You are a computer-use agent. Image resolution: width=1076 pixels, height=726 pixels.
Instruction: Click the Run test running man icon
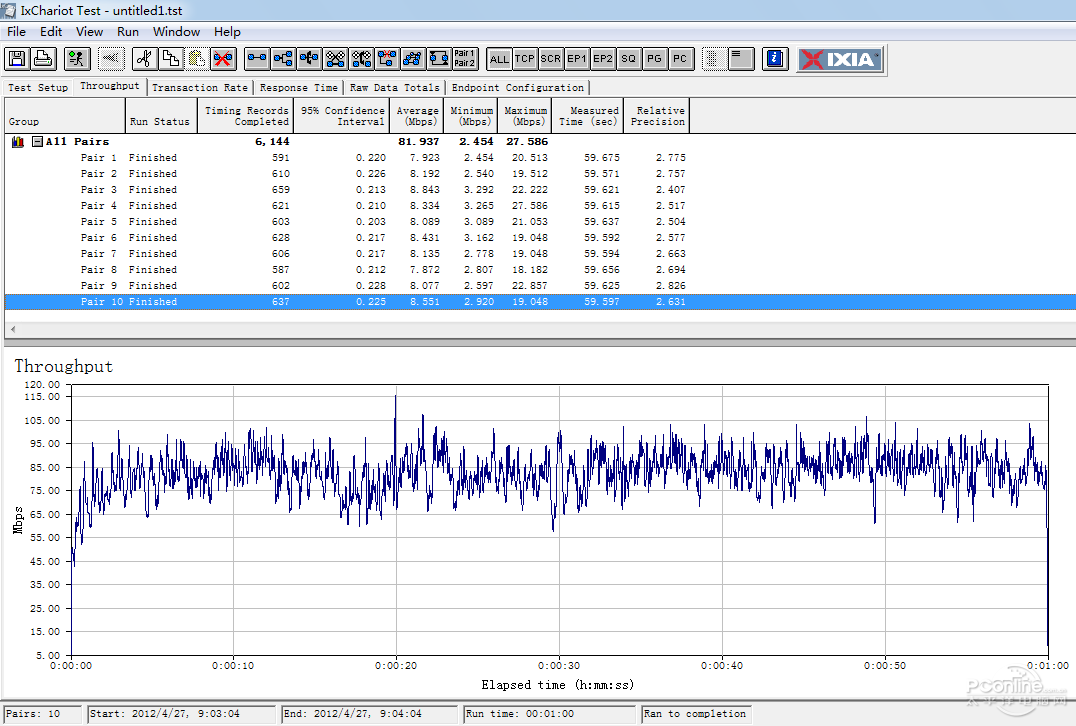[77, 59]
